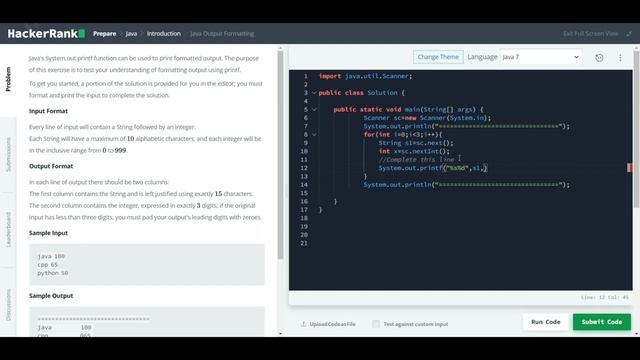640x360 pixels.
Task: Click the Output Format heading
Action: coord(51,166)
